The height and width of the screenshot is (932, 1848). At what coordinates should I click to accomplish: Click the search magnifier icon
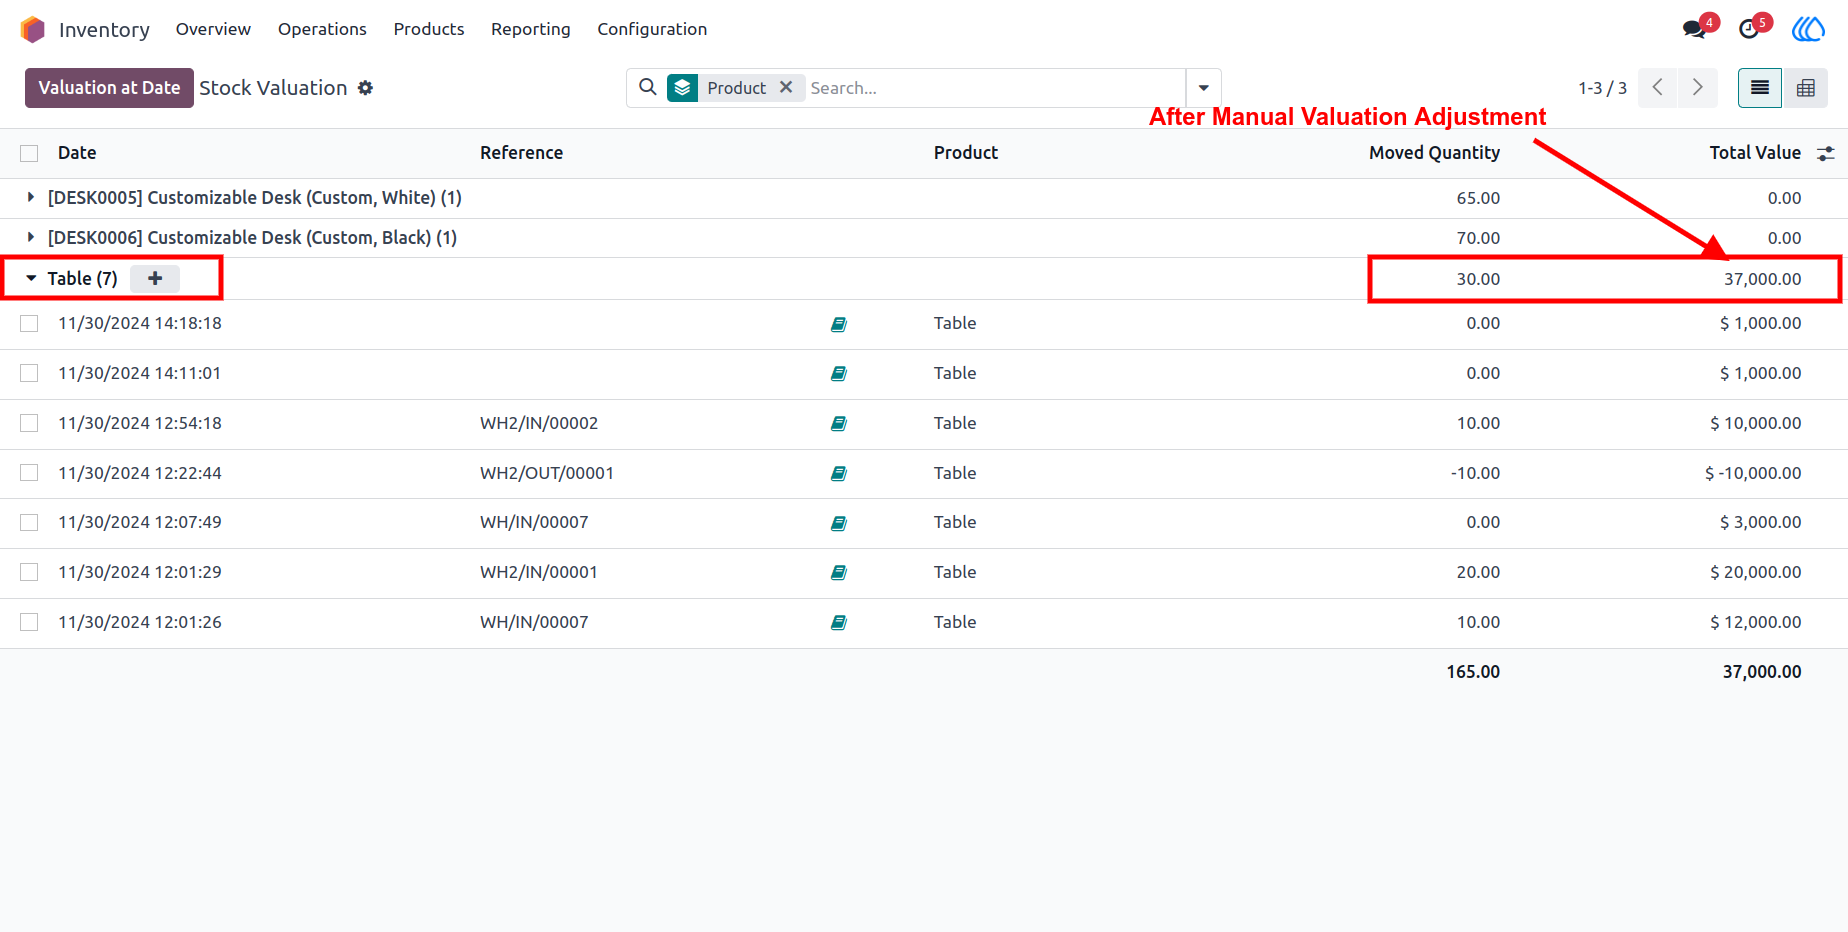coord(648,87)
